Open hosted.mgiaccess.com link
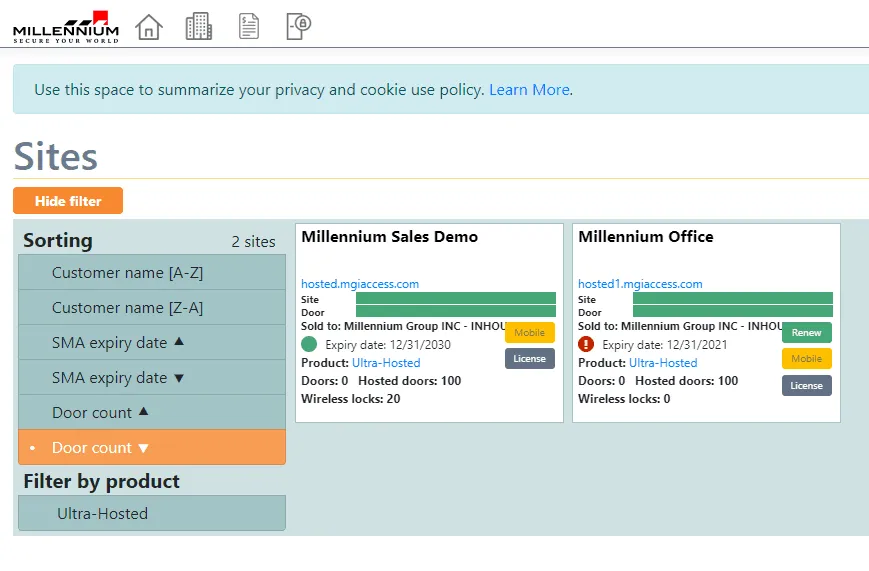869x571 pixels. coord(360,284)
